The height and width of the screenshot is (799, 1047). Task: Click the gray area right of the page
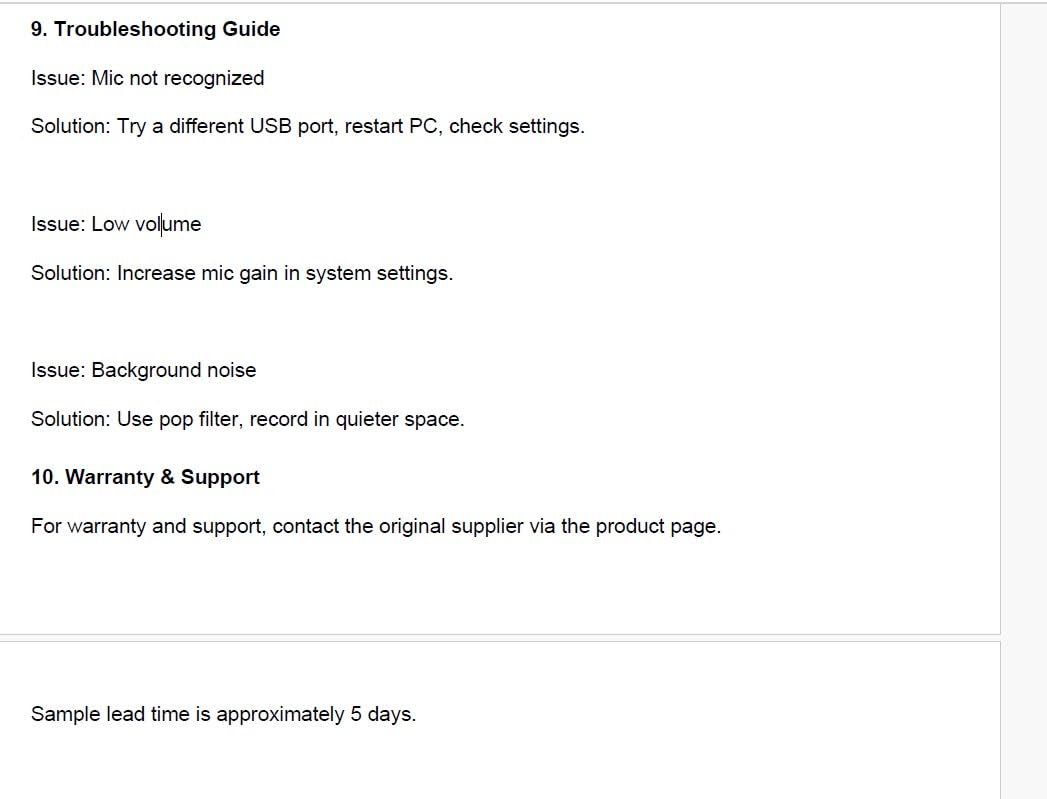click(1024, 400)
